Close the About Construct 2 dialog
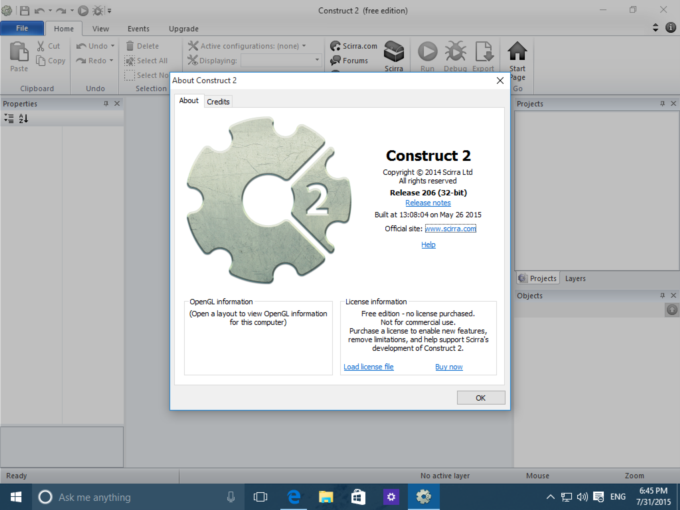Image resolution: width=680 pixels, height=510 pixels. point(500,81)
